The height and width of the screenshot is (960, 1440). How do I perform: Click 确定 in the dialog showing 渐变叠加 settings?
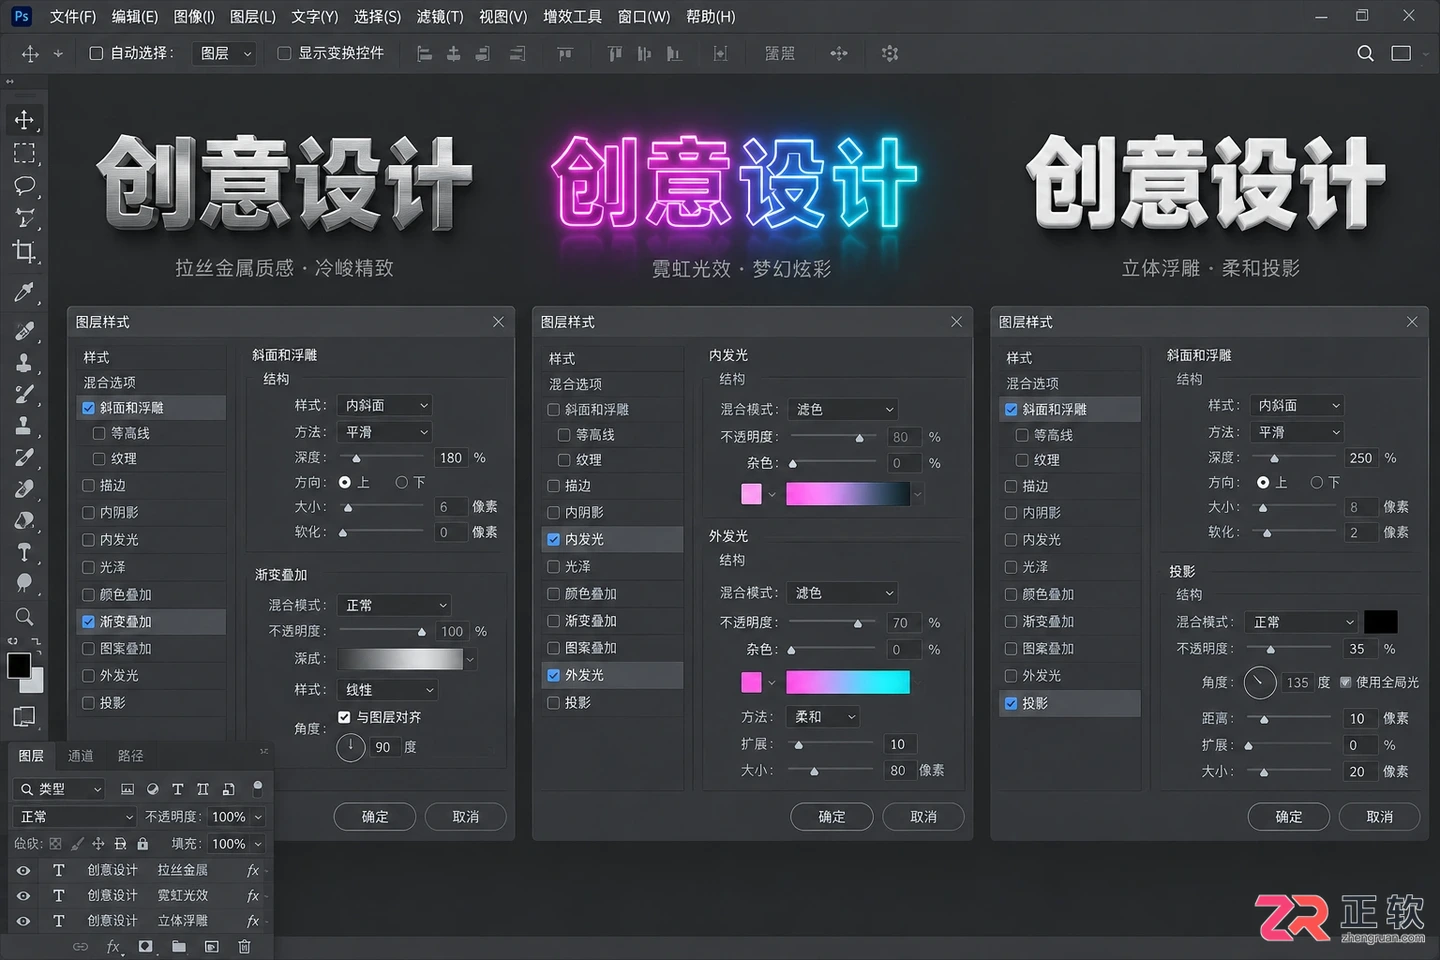point(375,817)
